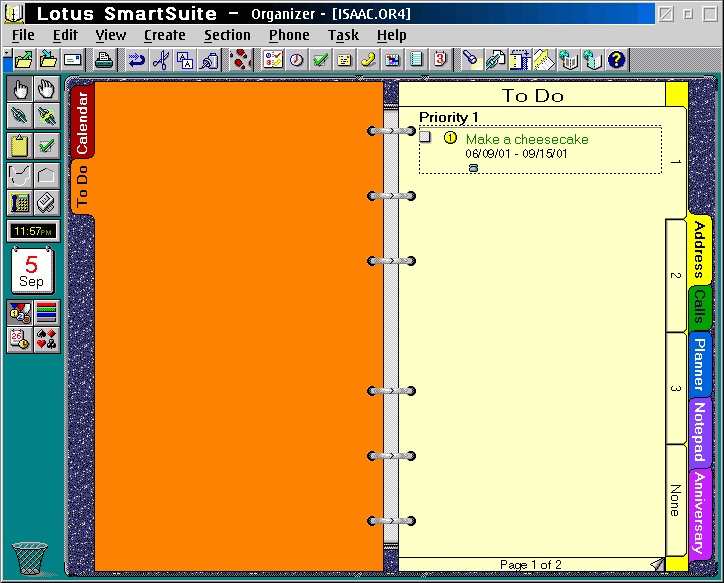Image resolution: width=724 pixels, height=583 pixels.
Task: Click the 11:57 PM clock display
Action: tap(33, 231)
